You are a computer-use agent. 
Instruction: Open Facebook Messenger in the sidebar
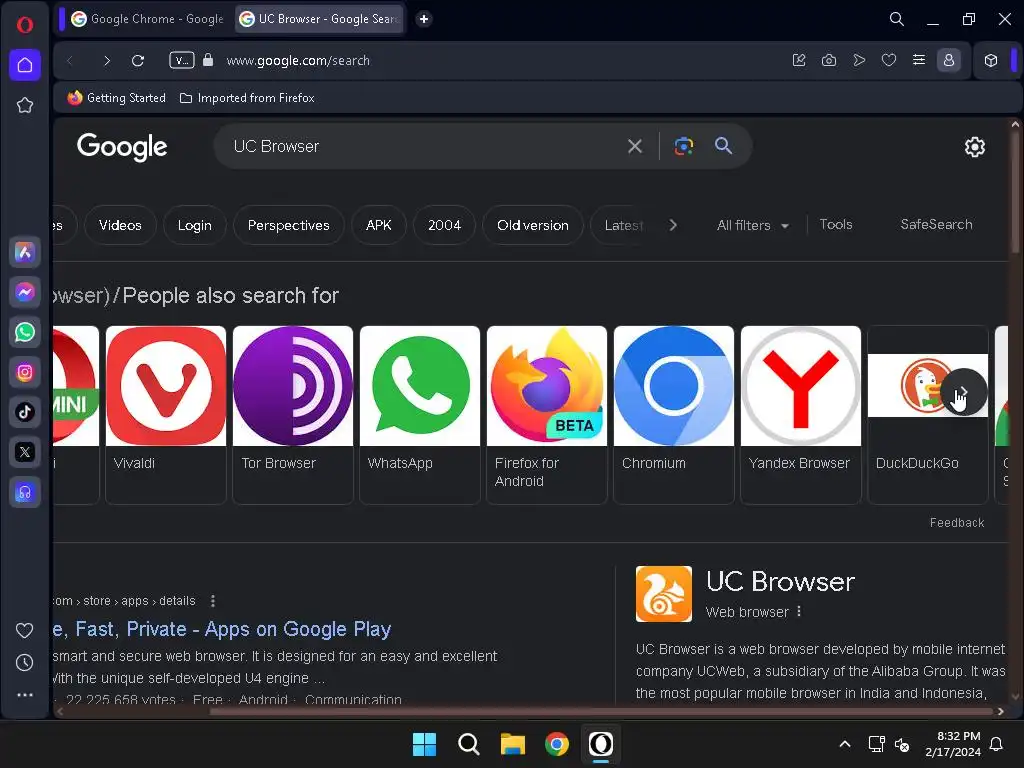coord(25,292)
